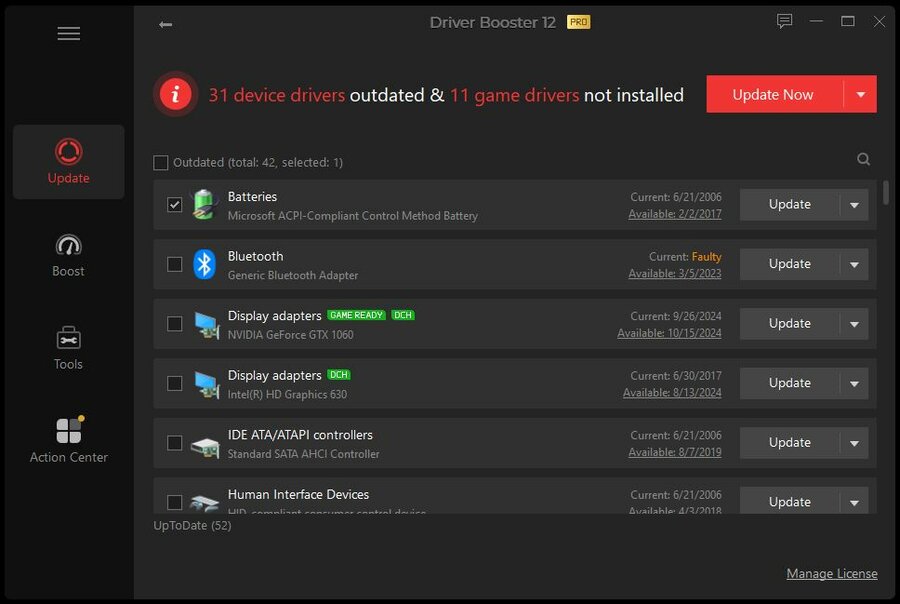The width and height of the screenshot is (900, 604).
Task: Expand the Update Now dropdown arrow
Action: (860, 95)
